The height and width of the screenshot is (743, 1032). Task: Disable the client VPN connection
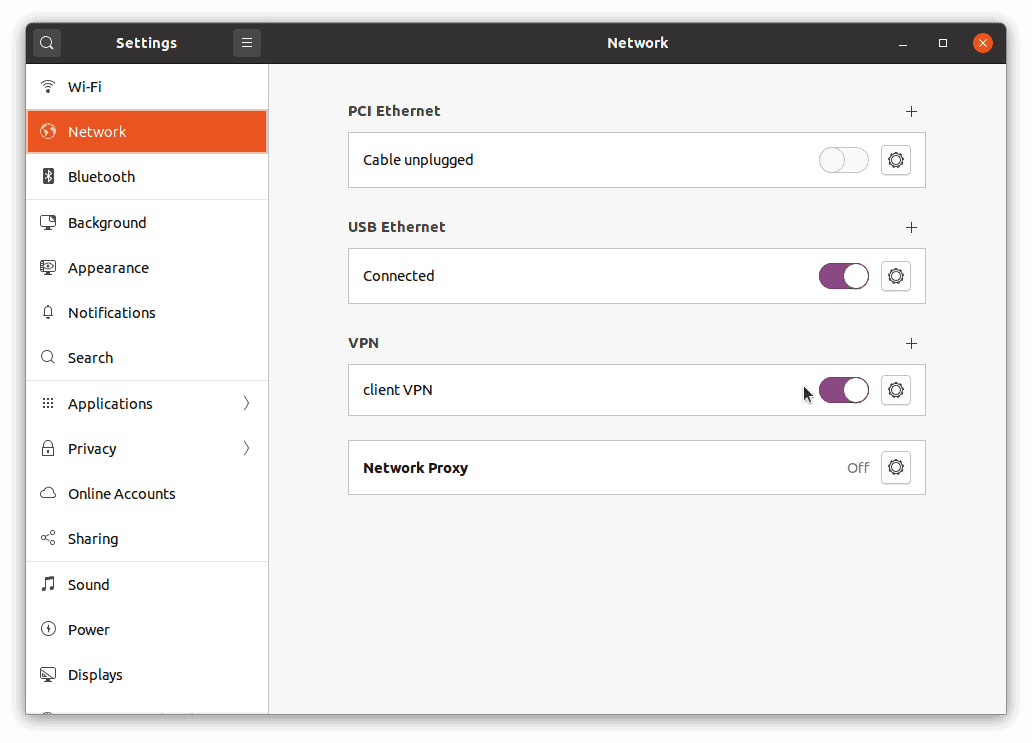[843, 390]
